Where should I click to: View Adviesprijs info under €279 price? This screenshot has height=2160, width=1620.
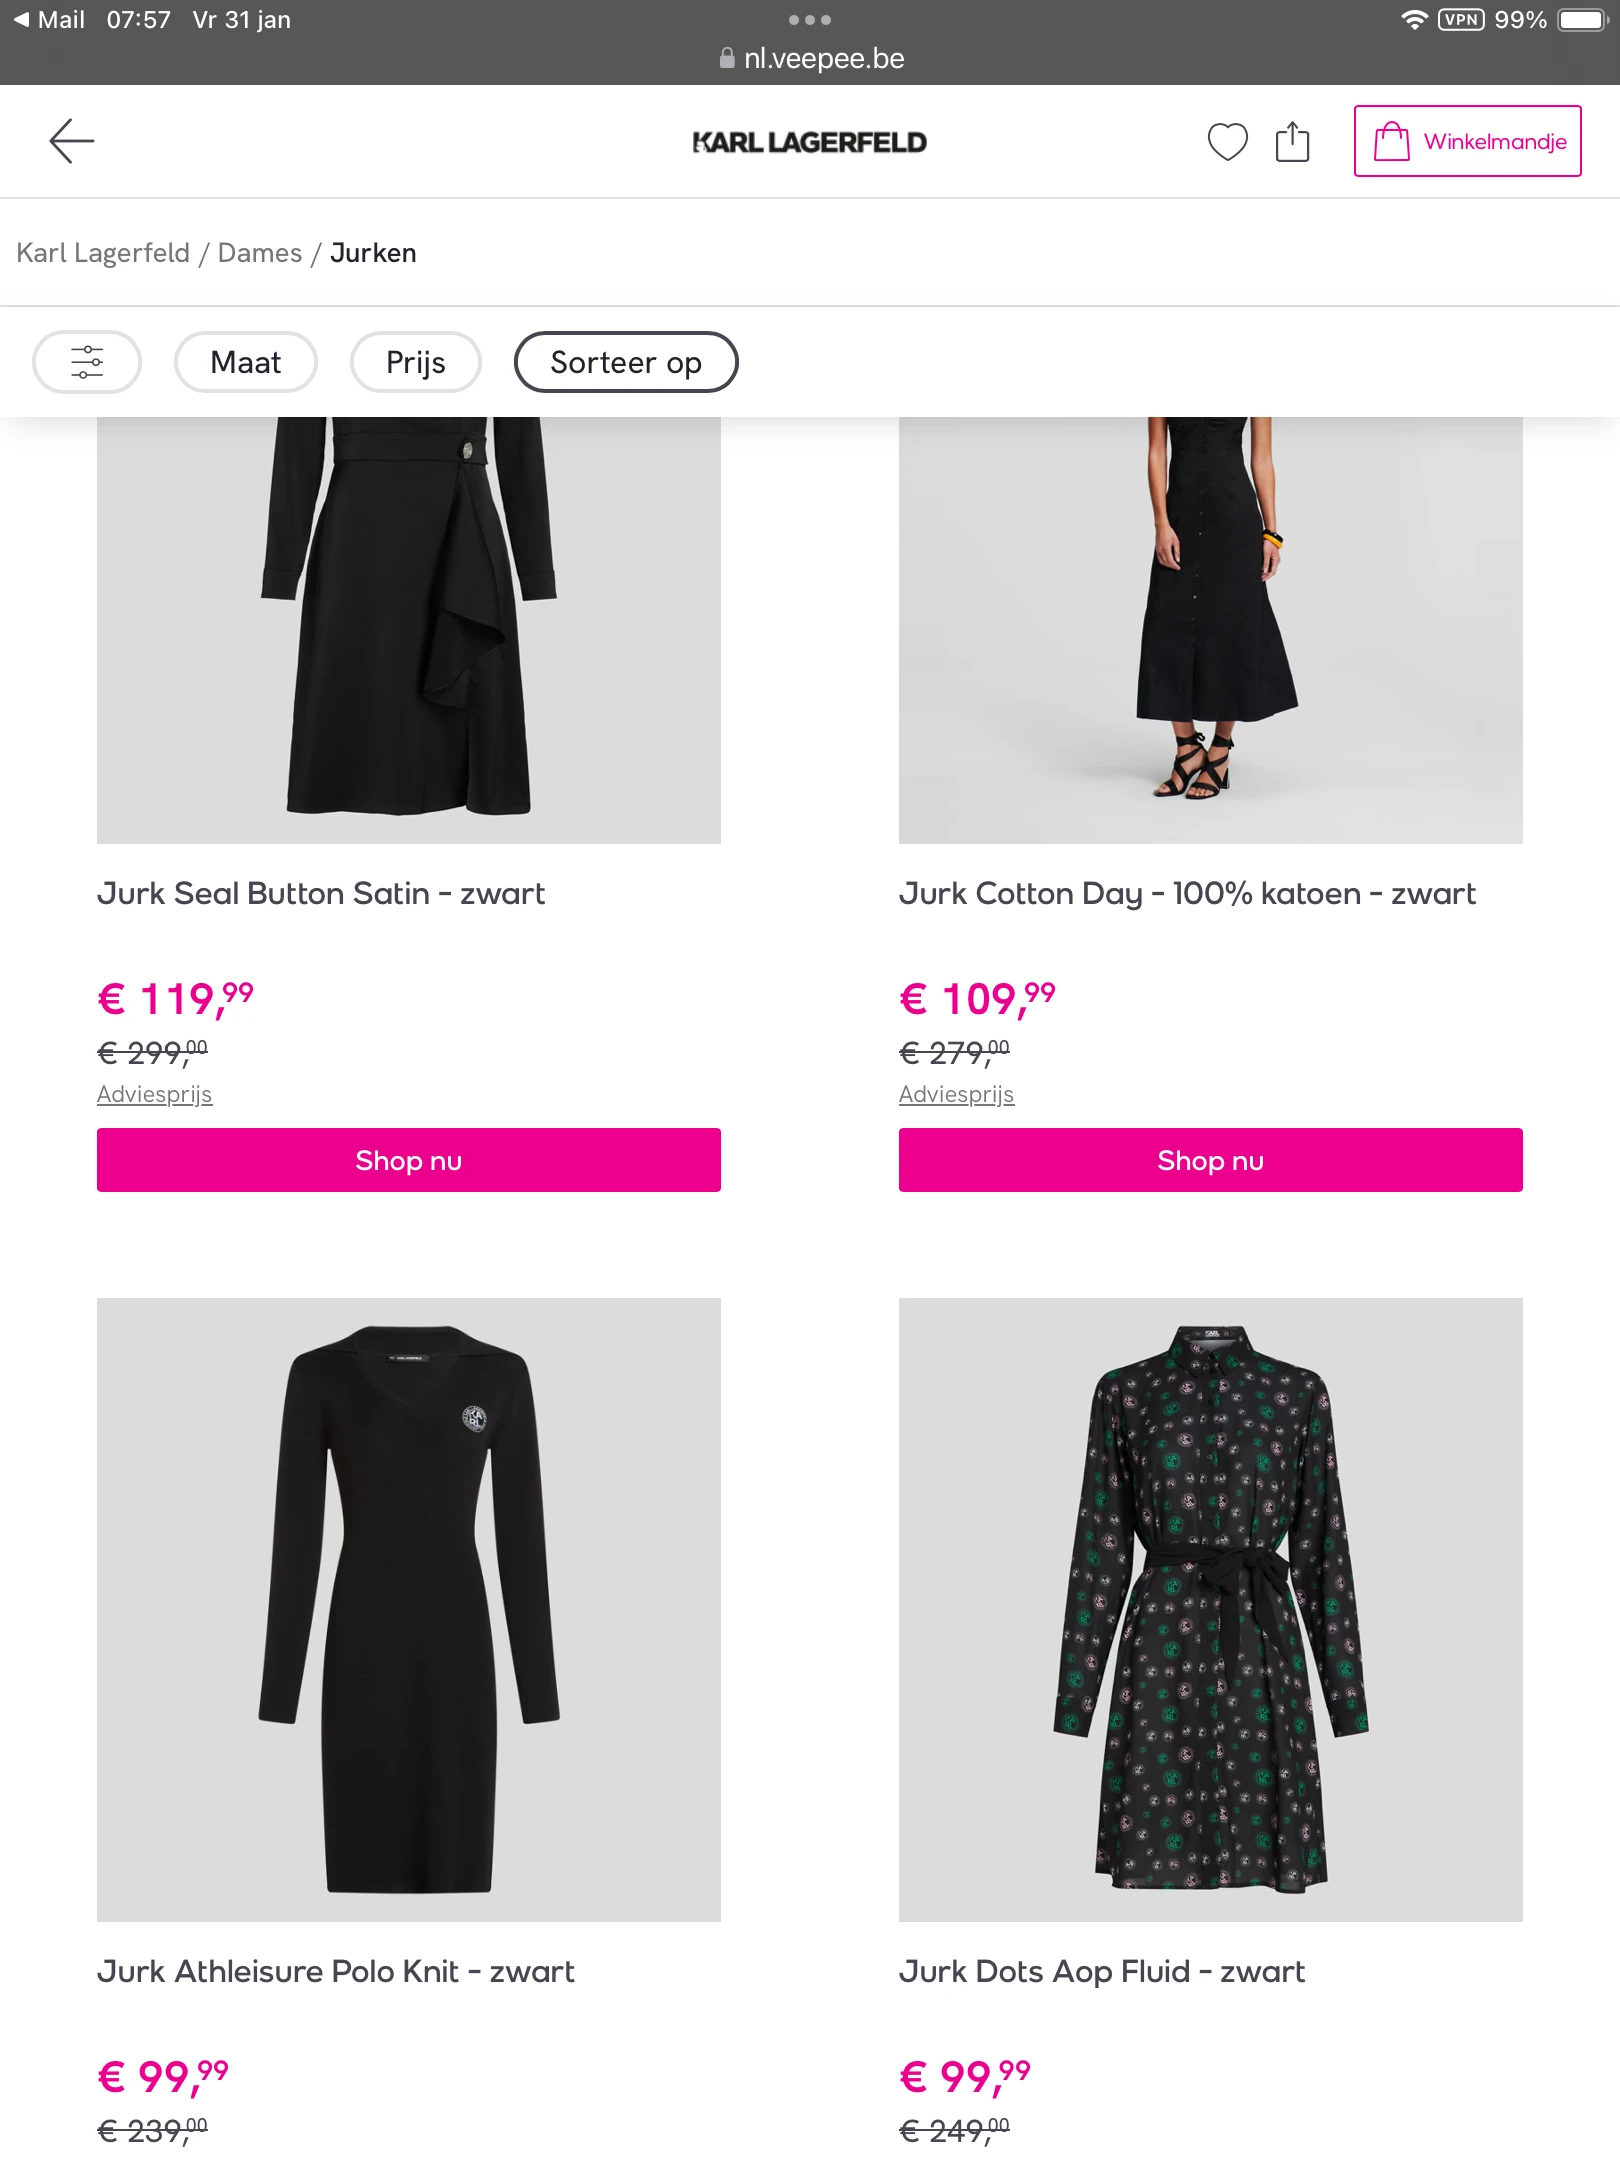tap(957, 1094)
